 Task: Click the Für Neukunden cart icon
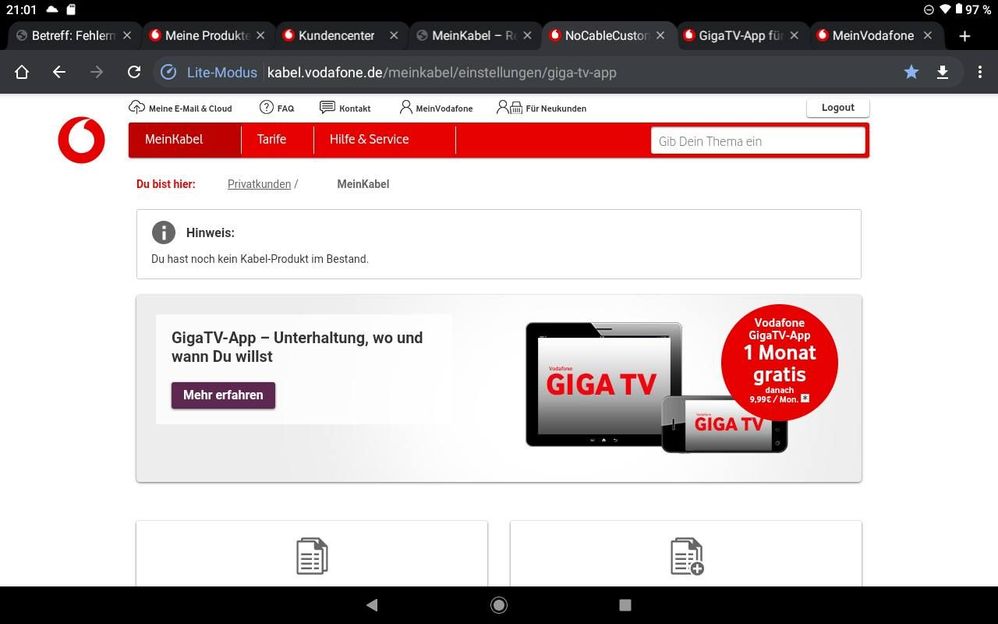point(510,107)
